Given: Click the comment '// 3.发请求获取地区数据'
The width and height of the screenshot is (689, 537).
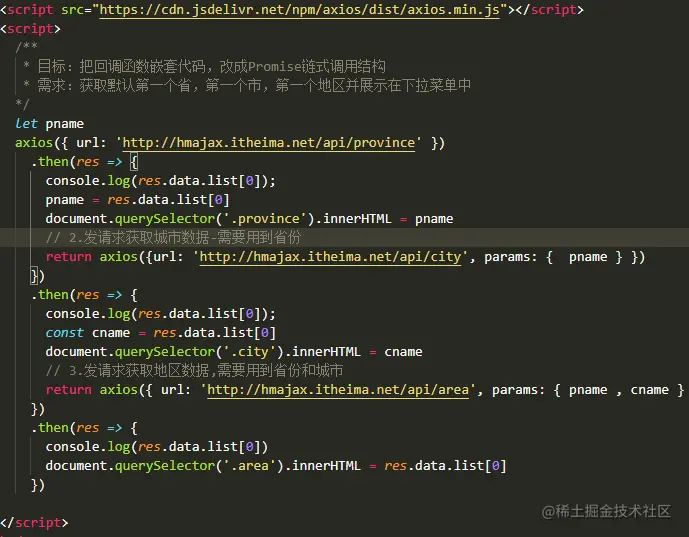Looking at the screenshot, I should click(x=194, y=371).
